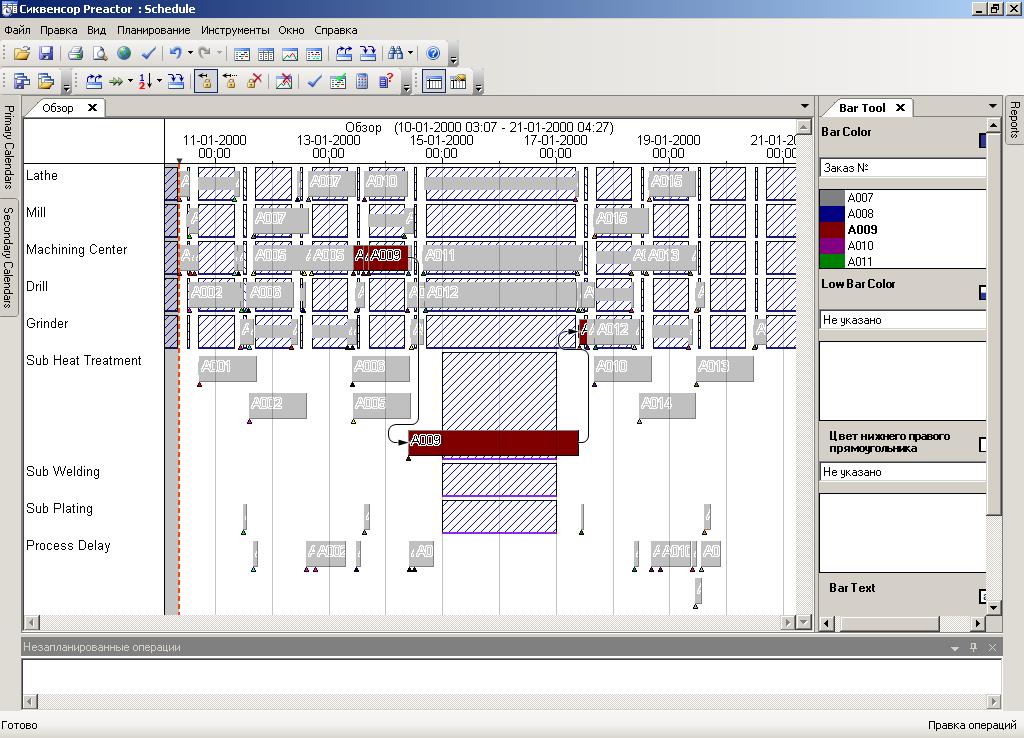Select the A014 bar in Sub Heat Treatment
The height and width of the screenshot is (738, 1024).
[x=667, y=405]
